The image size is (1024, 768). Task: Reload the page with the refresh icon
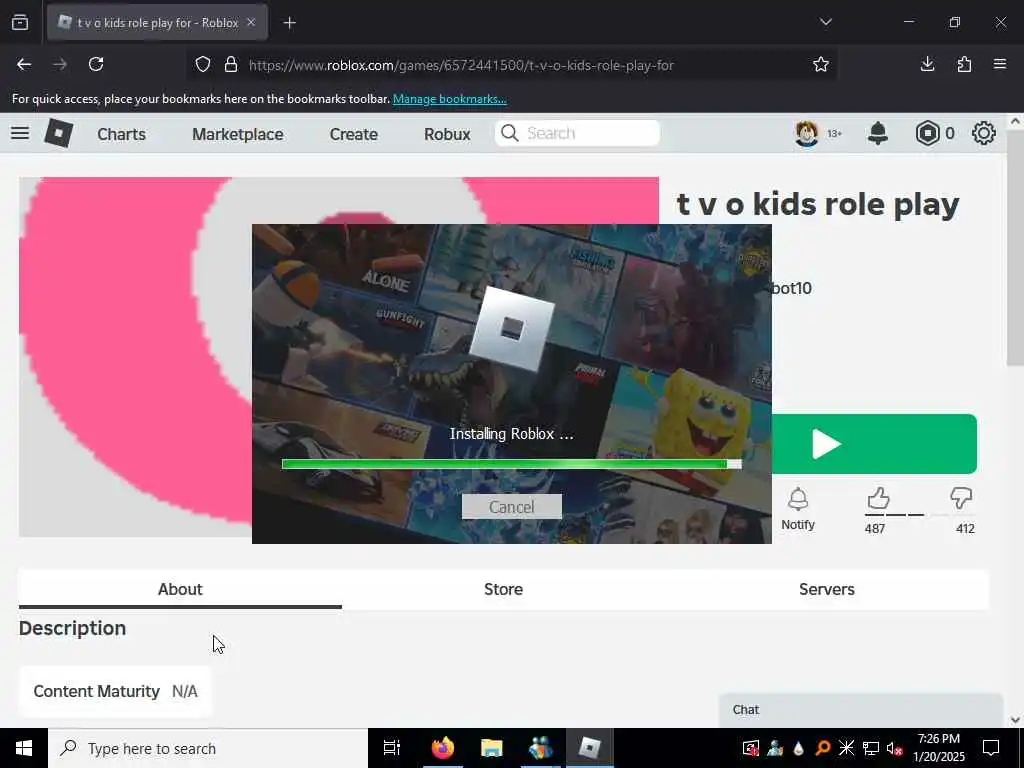click(x=96, y=64)
